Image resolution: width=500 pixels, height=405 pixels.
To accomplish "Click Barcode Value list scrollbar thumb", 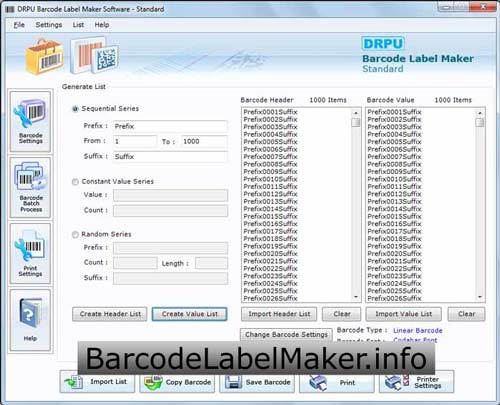I will click(x=480, y=122).
